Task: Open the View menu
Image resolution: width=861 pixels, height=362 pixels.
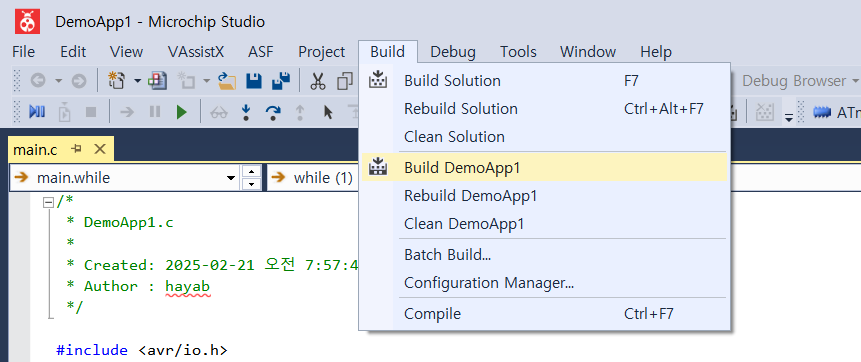Action: (126, 52)
